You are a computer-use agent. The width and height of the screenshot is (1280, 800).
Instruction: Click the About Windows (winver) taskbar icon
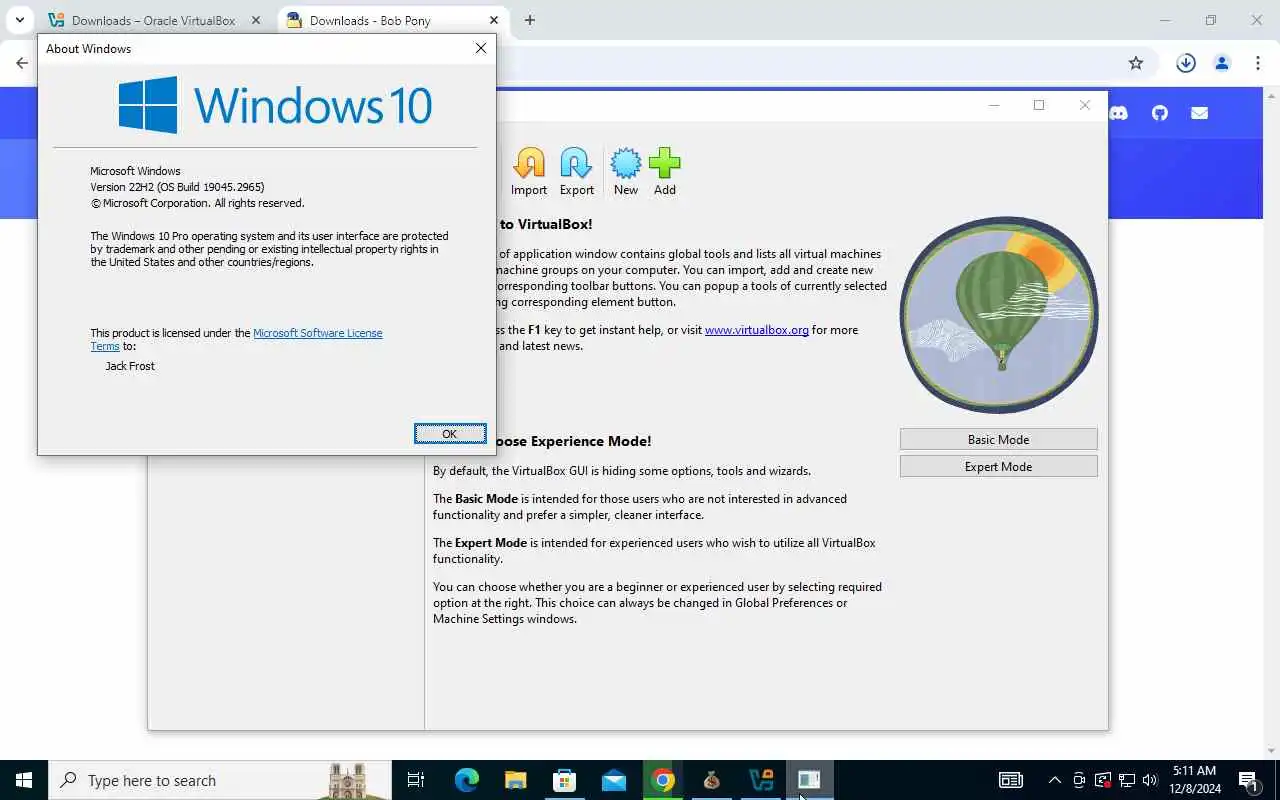click(809, 780)
